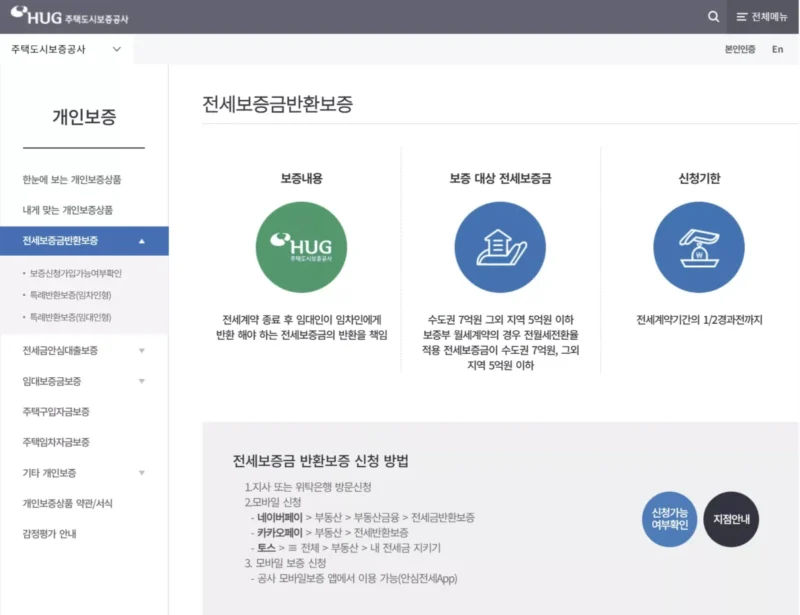800x615 pixels.
Task: Click the black 지점안내 circle
Action: pos(731,519)
